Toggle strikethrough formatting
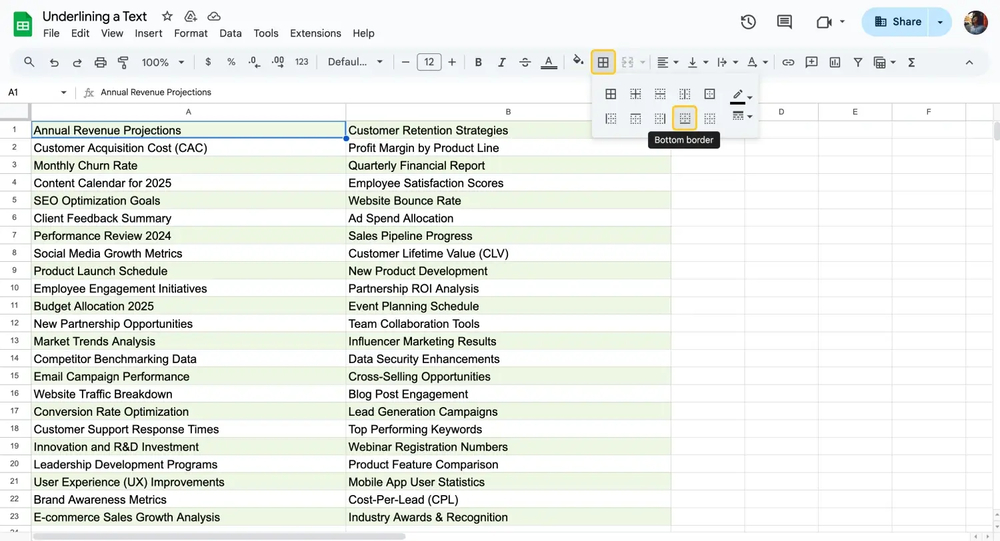1000x541 pixels. 525,62
